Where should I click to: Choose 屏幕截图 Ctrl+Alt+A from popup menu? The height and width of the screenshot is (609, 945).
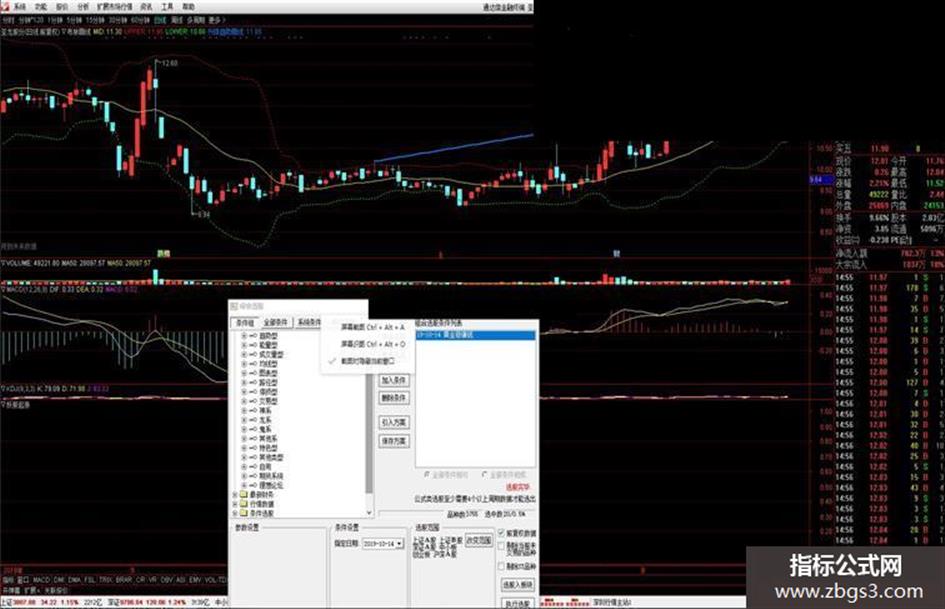[x=372, y=327]
